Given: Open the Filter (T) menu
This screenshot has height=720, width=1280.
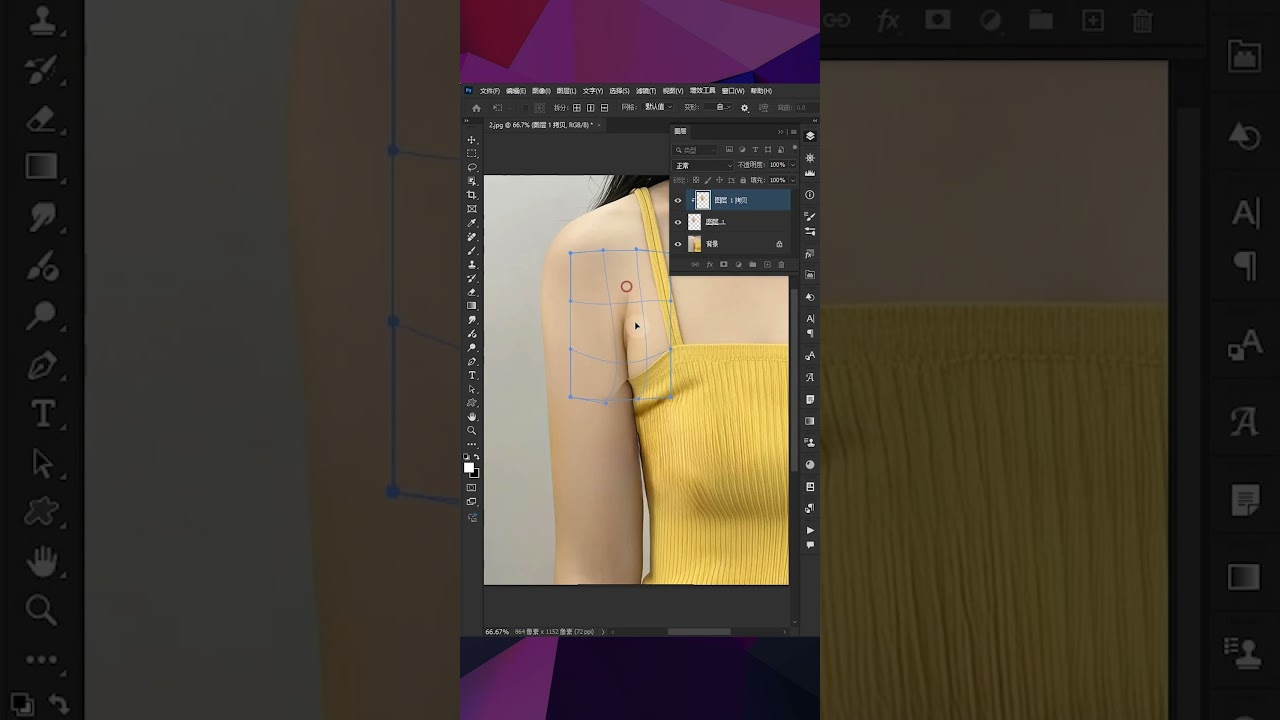Looking at the screenshot, I should click(646, 91).
